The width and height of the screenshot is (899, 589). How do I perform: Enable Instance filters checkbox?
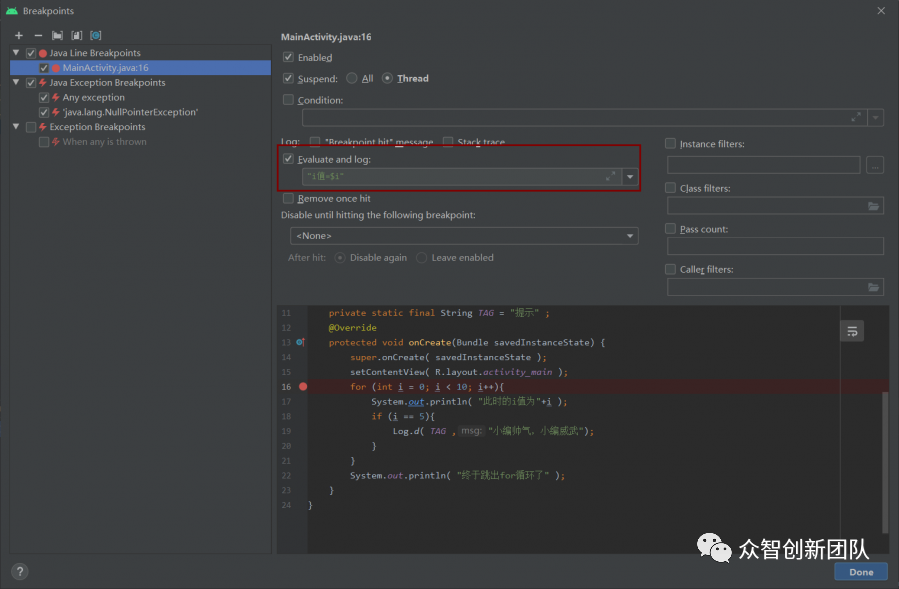pos(670,143)
